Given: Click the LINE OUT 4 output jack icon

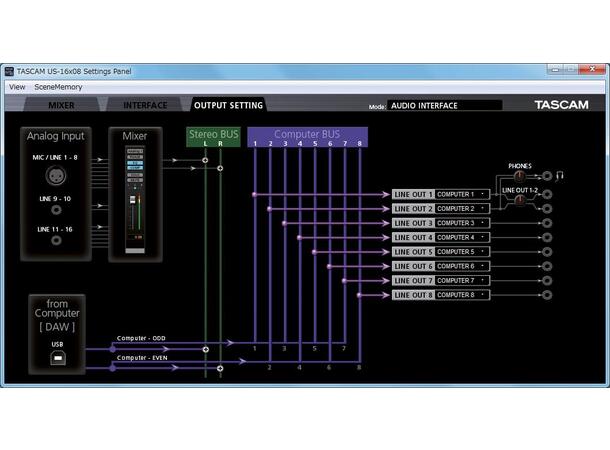Looking at the screenshot, I should click(547, 238).
